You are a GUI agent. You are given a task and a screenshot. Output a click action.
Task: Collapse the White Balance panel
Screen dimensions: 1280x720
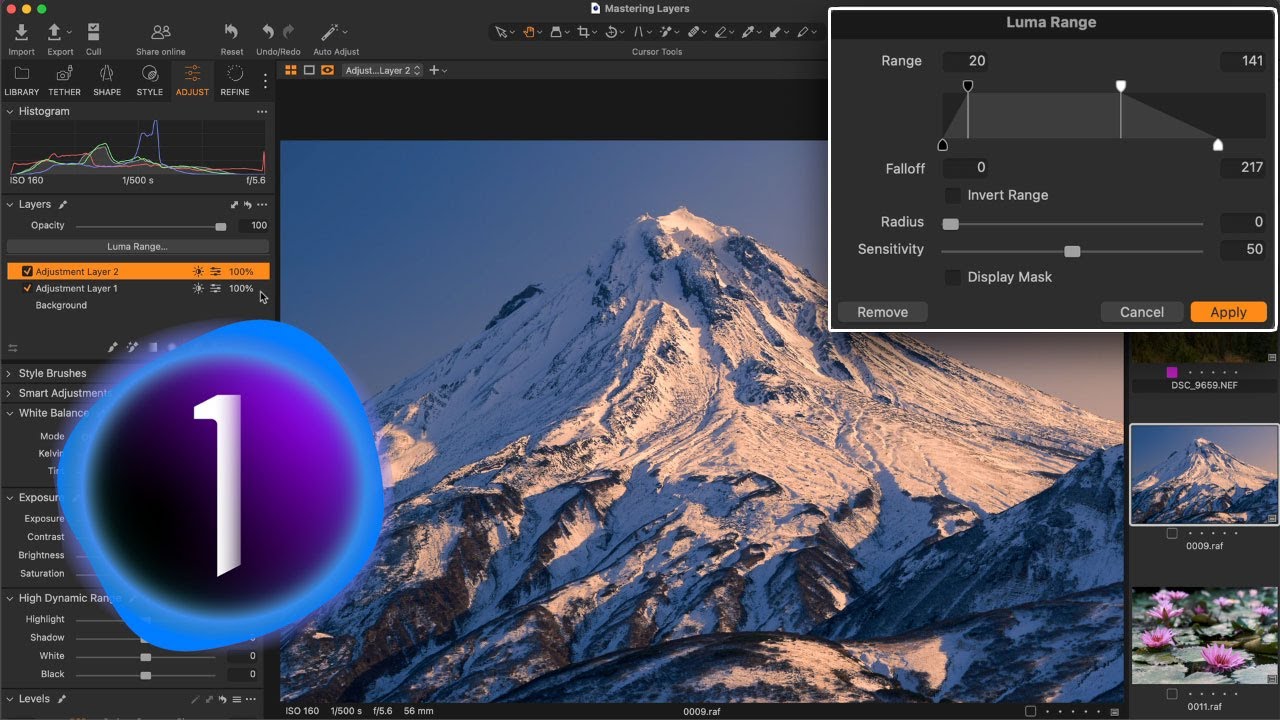(x=9, y=413)
